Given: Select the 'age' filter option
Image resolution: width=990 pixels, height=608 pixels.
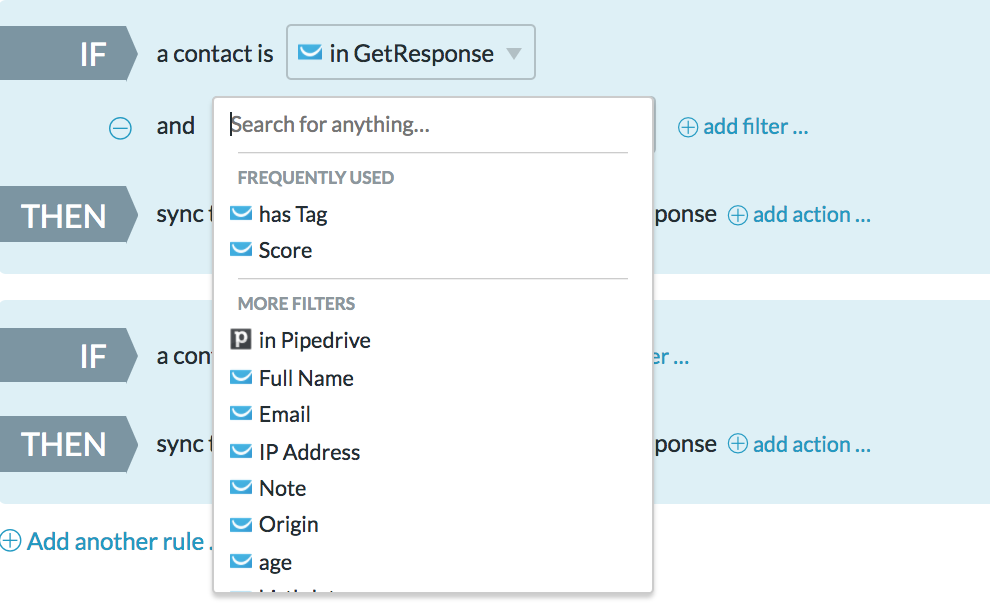Looking at the screenshot, I should 275,562.
